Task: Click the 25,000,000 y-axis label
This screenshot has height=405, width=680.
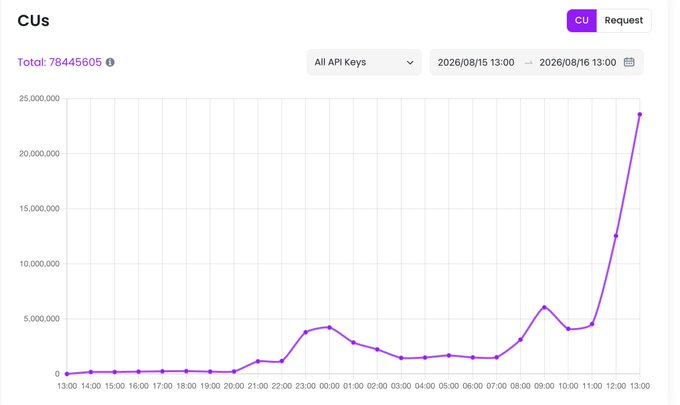Action: (39, 98)
